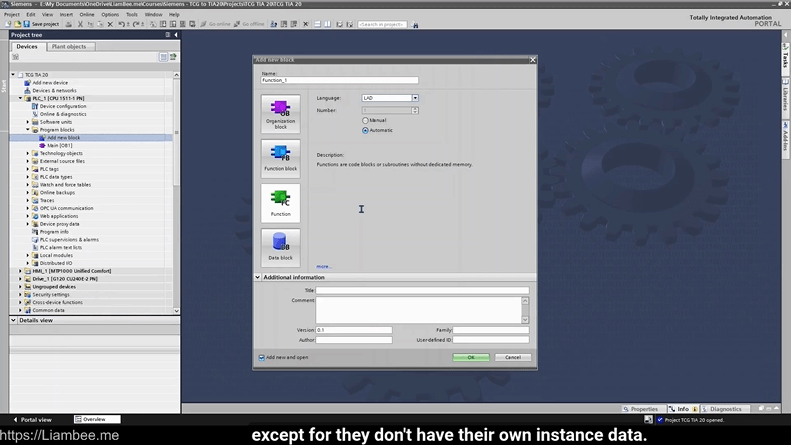
Task: Open the Options menu
Action: tap(110, 15)
